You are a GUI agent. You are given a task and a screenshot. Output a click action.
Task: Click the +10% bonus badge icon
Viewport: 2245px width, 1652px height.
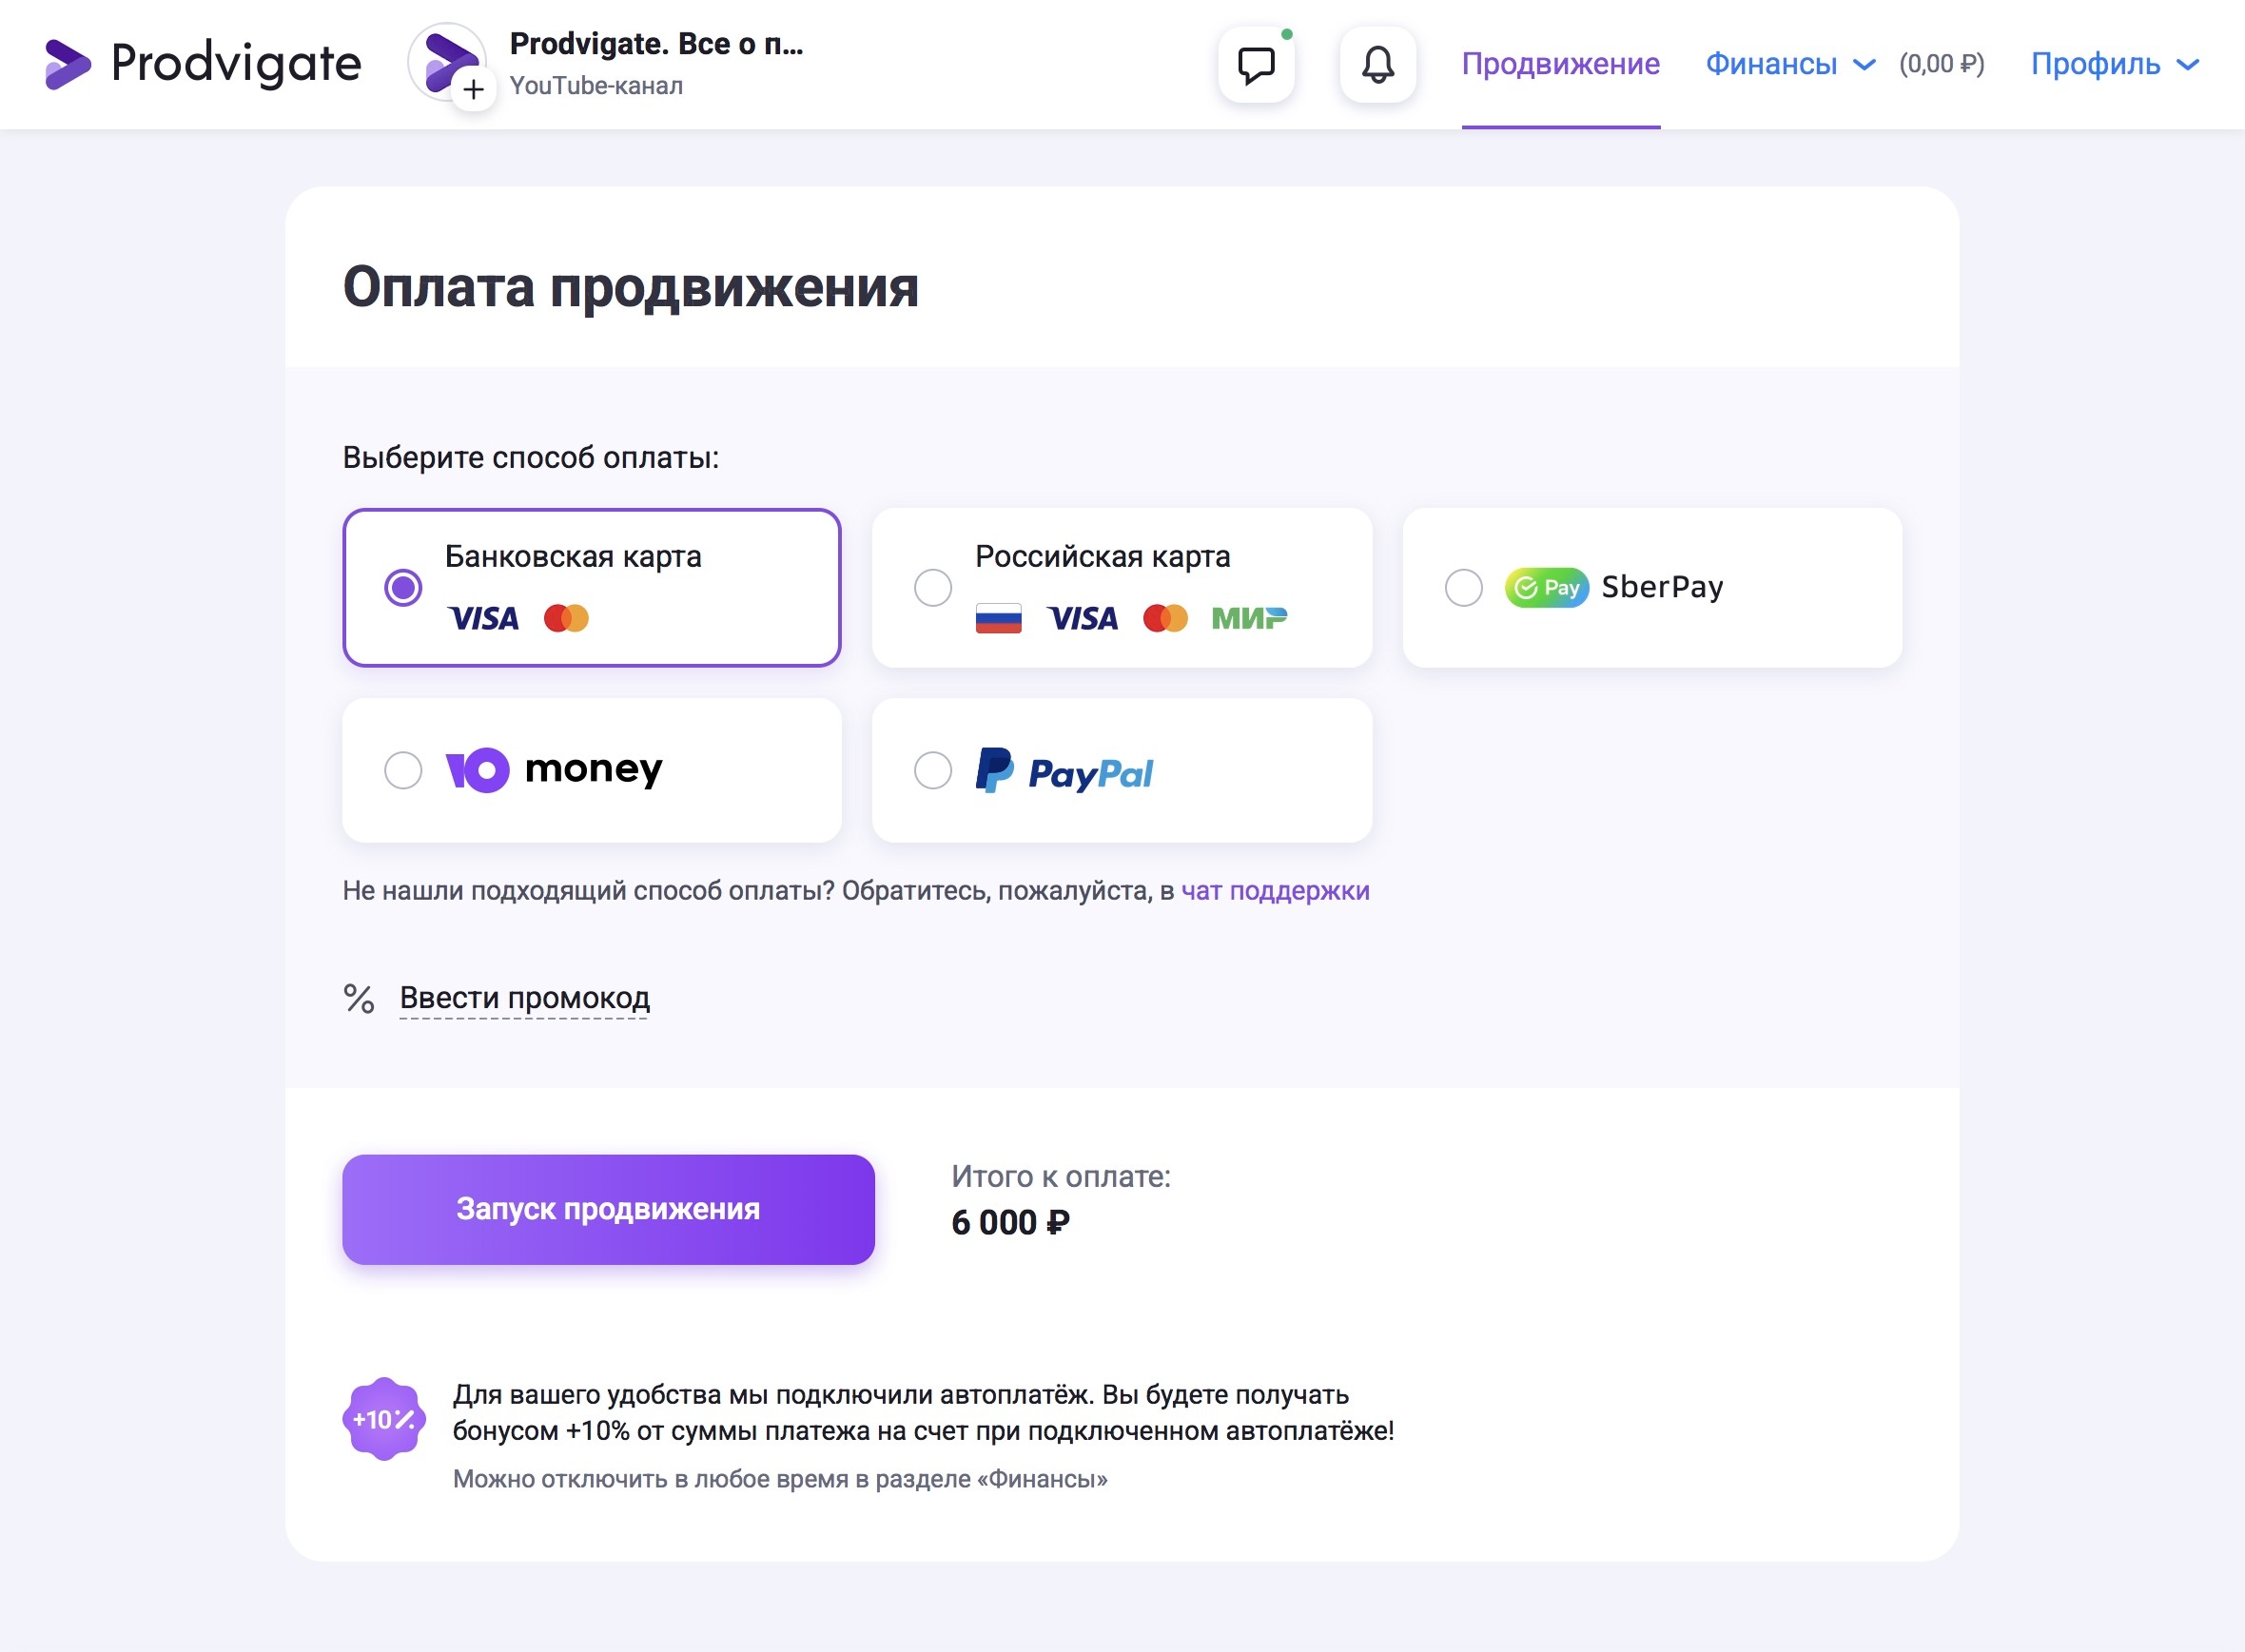pos(384,1419)
